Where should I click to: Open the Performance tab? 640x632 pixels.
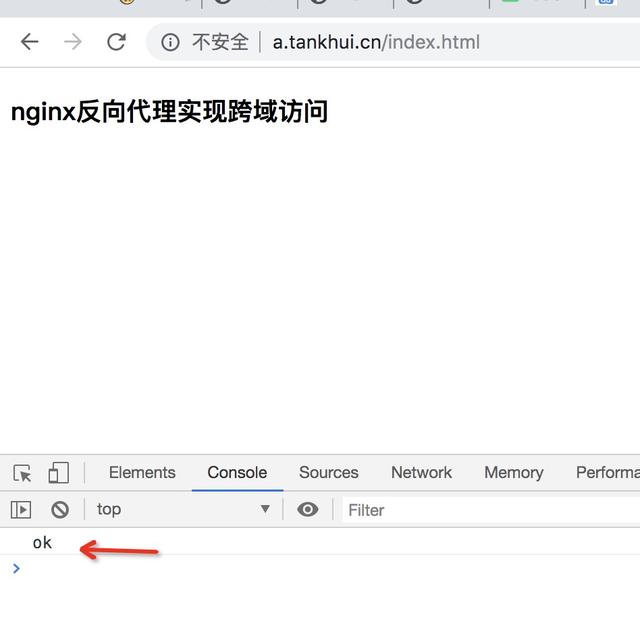pyautogui.click(x=607, y=472)
